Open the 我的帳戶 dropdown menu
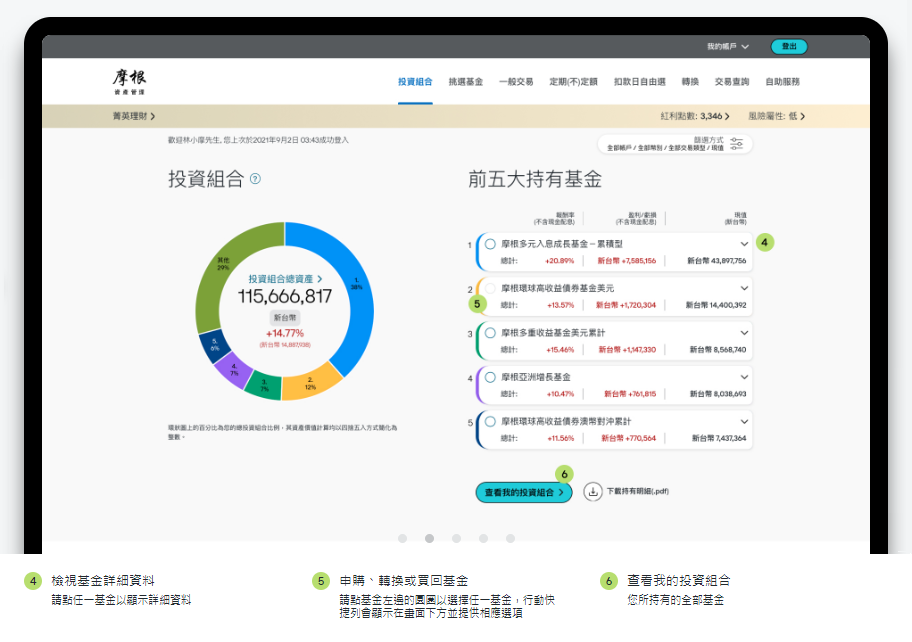 [728, 47]
